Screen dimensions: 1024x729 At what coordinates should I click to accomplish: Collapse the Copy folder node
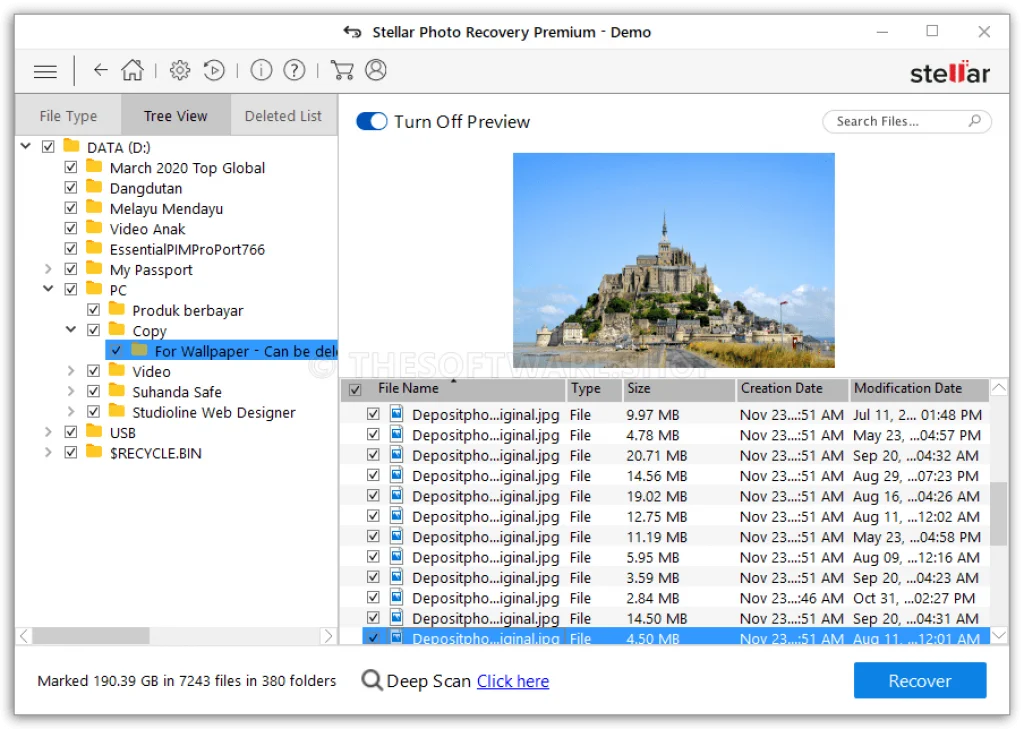pos(71,329)
